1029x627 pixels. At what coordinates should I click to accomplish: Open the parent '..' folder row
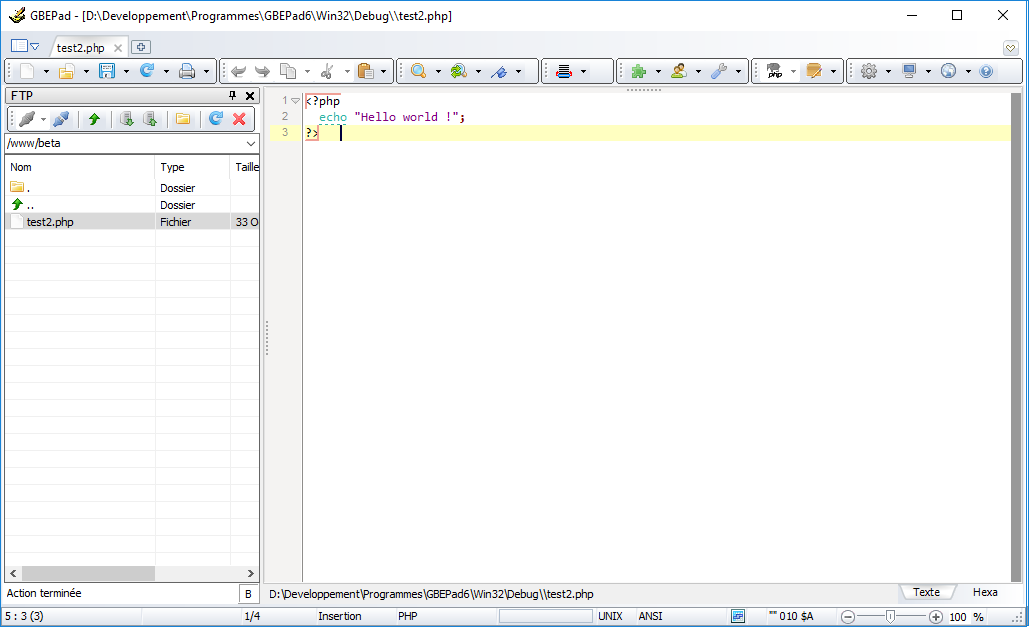click(133, 205)
